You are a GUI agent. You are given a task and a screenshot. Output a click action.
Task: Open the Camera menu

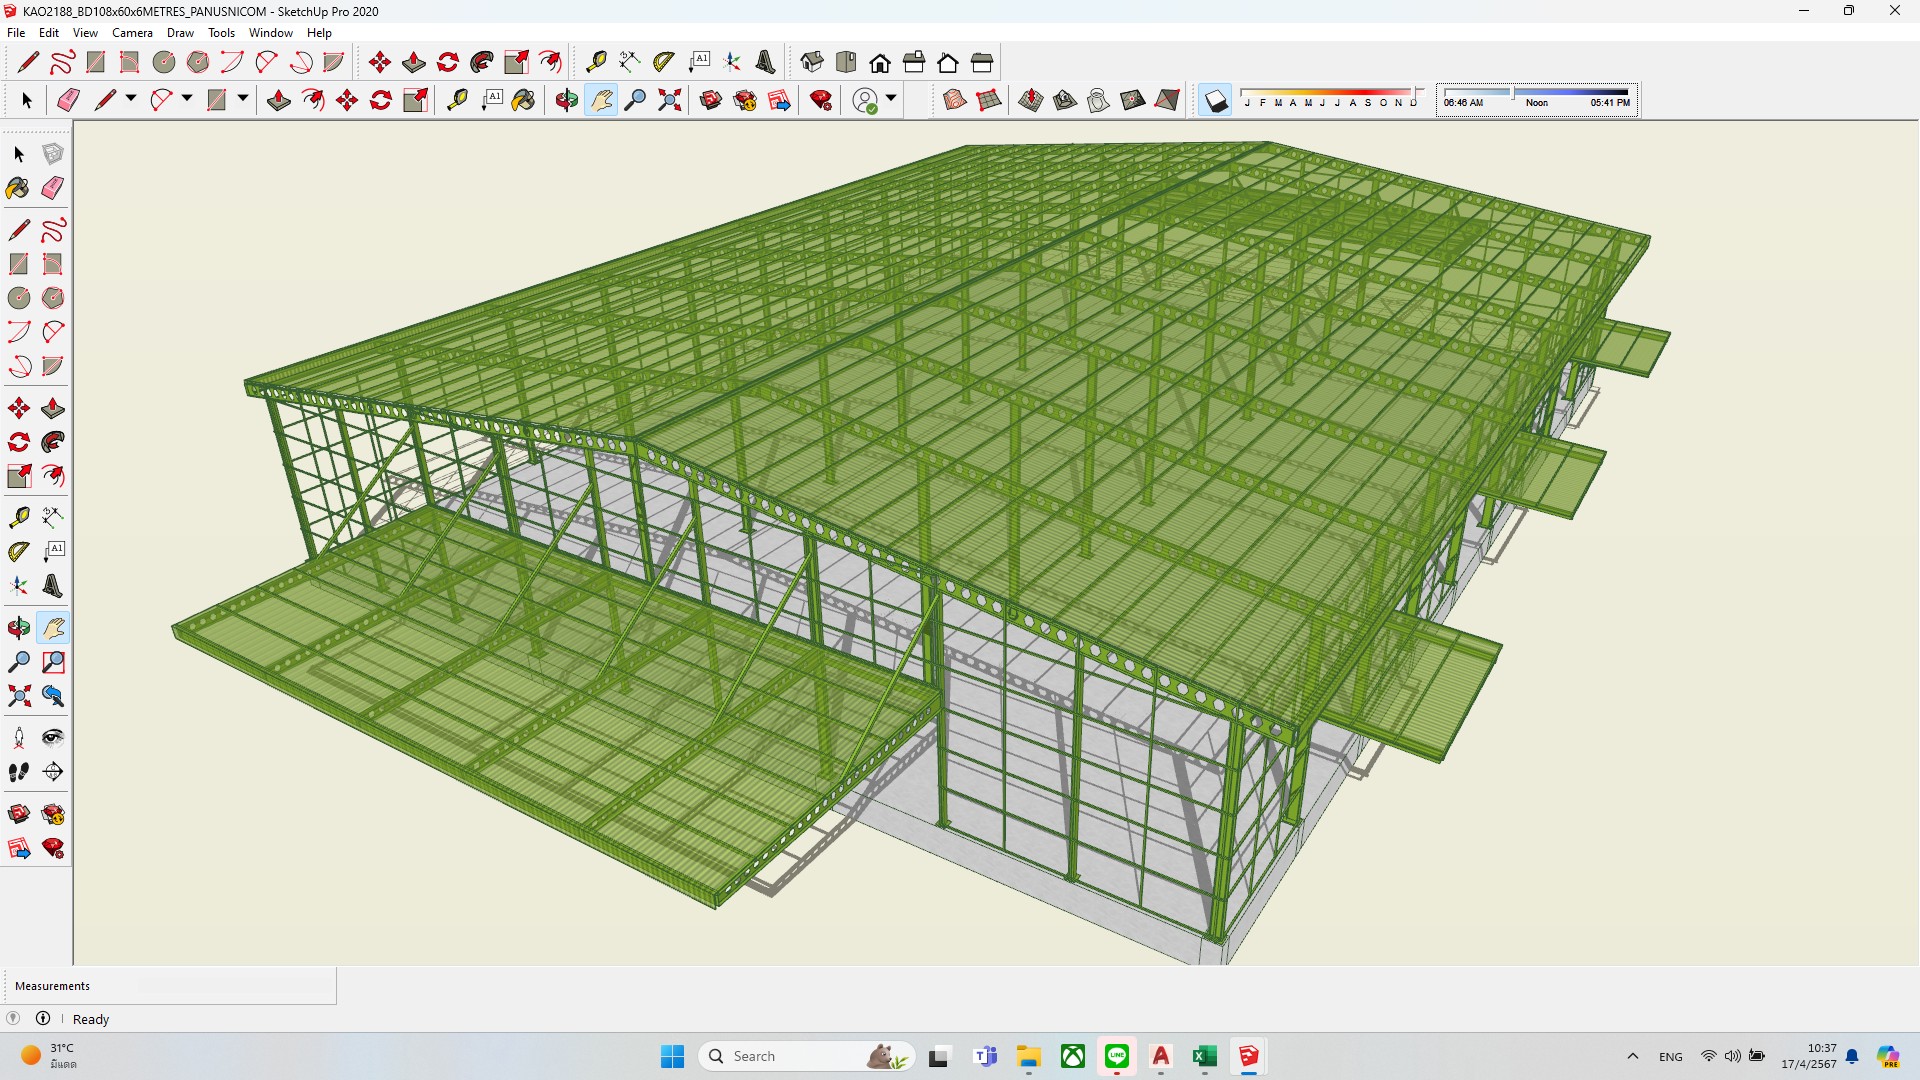(x=132, y=33)
